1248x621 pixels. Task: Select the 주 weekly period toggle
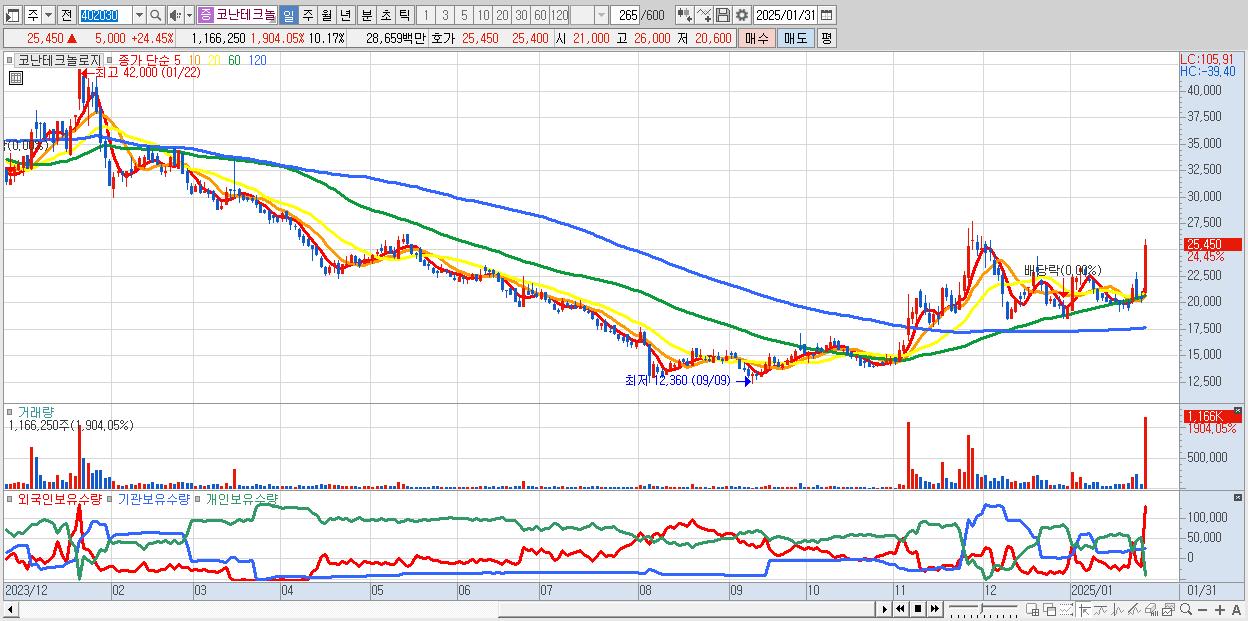[x=308, y=15]
